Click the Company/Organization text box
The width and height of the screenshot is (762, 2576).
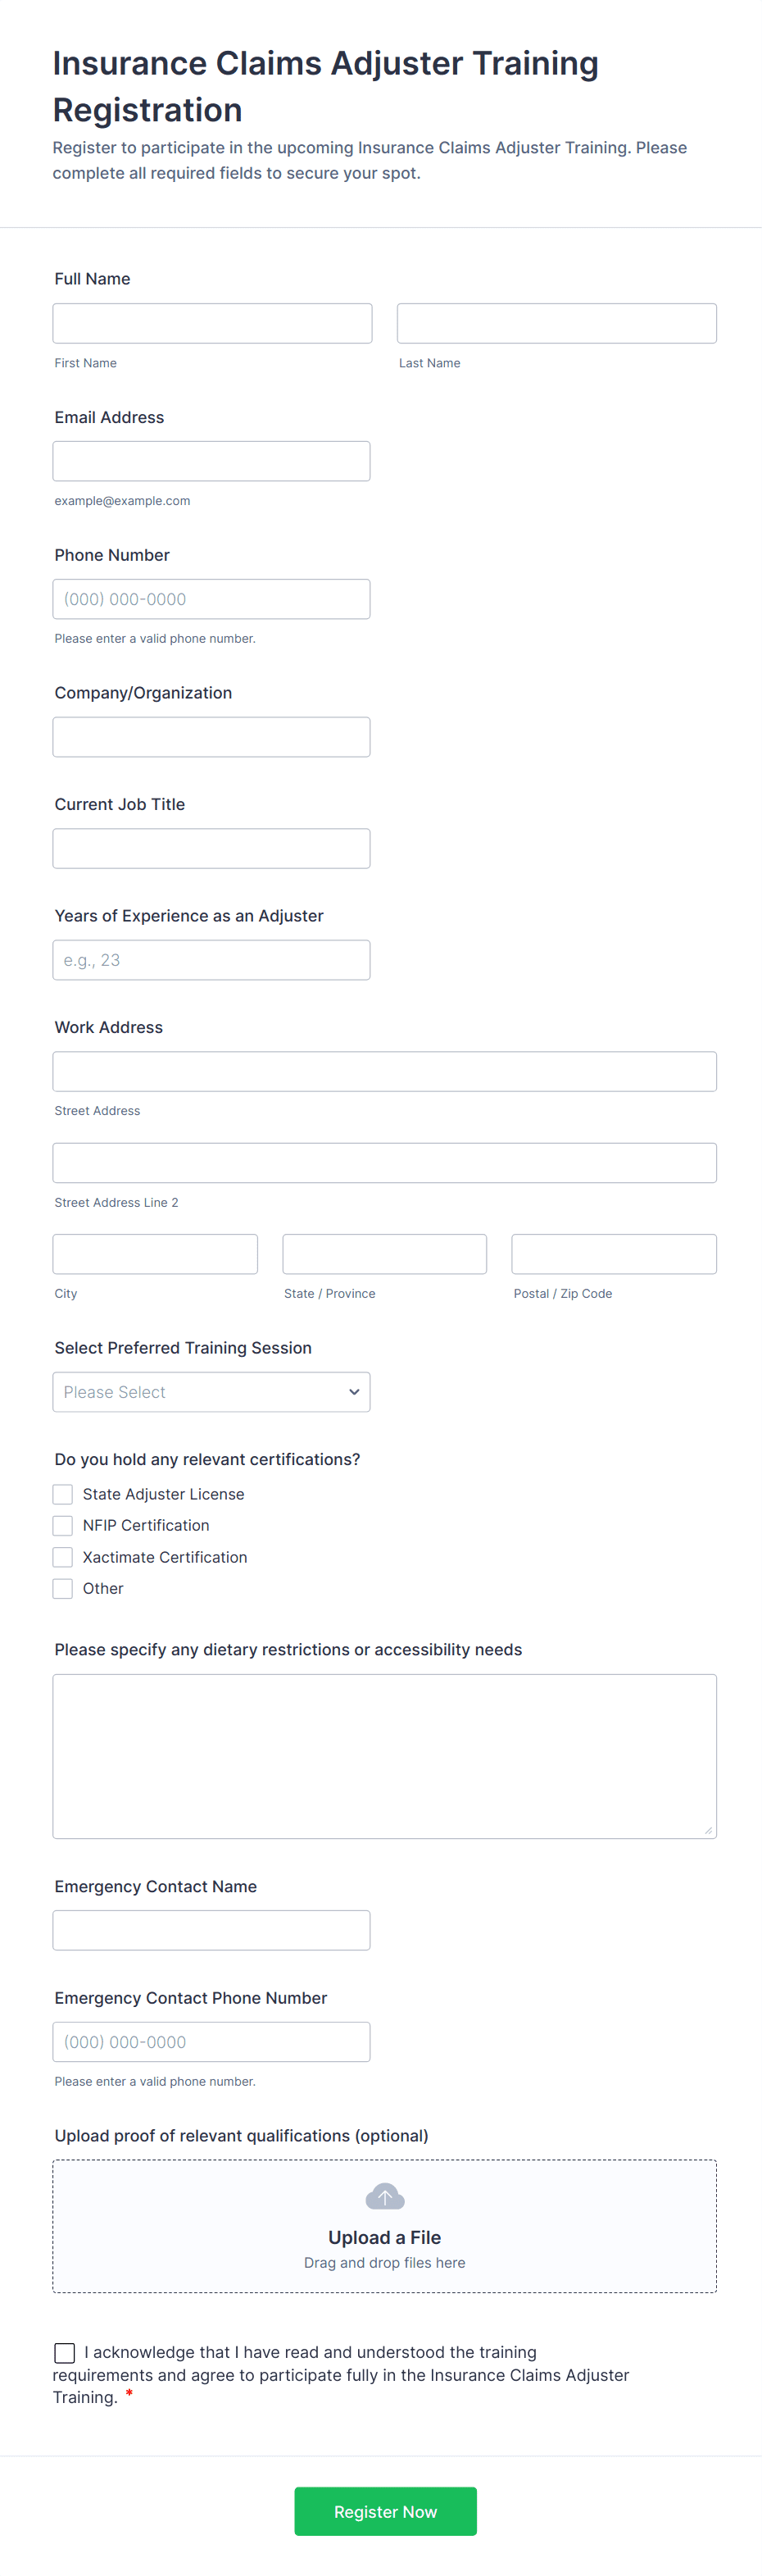pyautogui.click(x=211, y=737)
